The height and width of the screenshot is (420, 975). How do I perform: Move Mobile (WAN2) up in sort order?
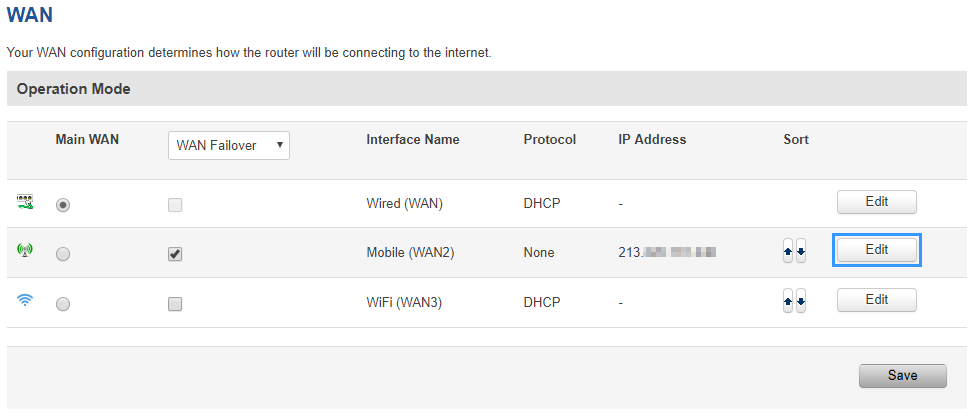(788, 253)
